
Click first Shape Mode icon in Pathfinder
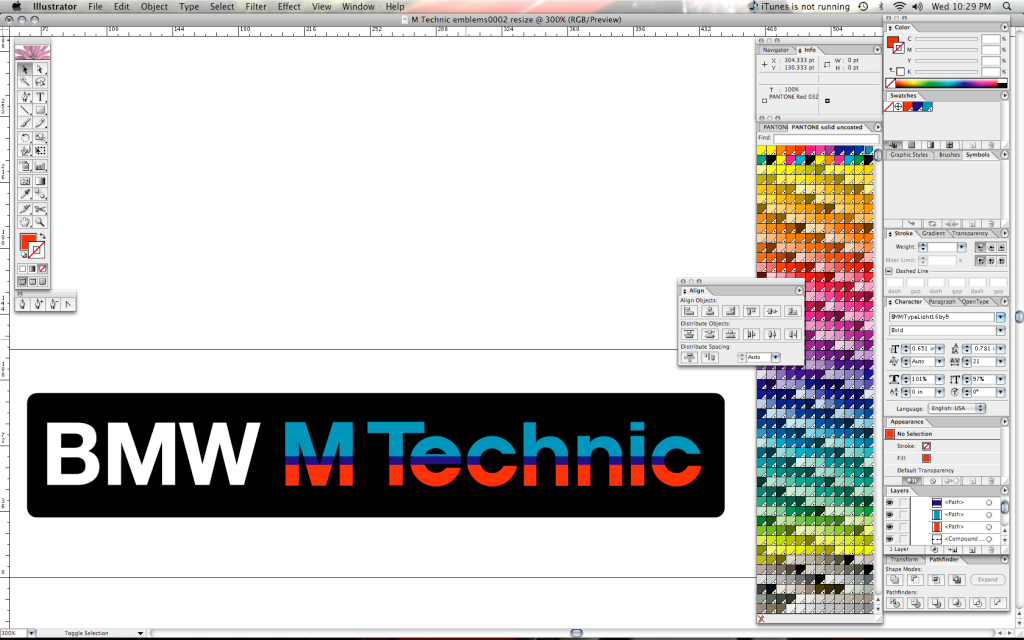pos(895,580)
